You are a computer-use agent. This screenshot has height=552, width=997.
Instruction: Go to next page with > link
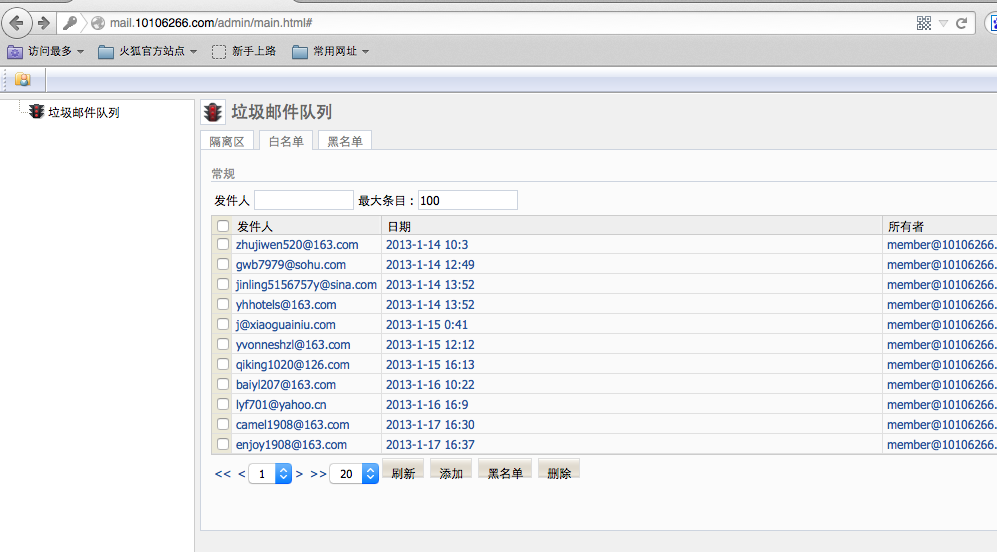tap(299, 474)
